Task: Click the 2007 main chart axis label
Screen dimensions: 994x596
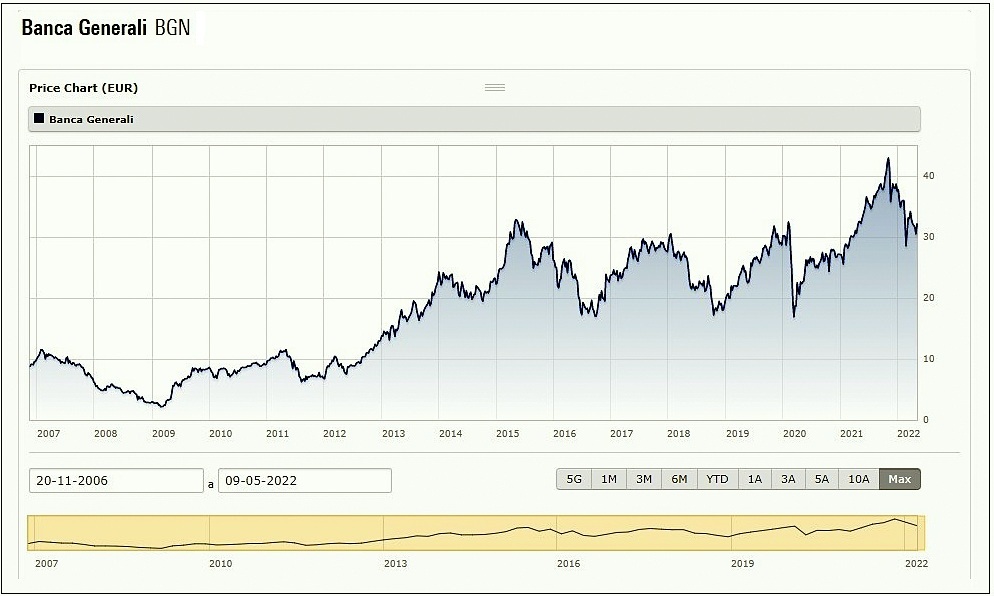Action: point(49,434)
